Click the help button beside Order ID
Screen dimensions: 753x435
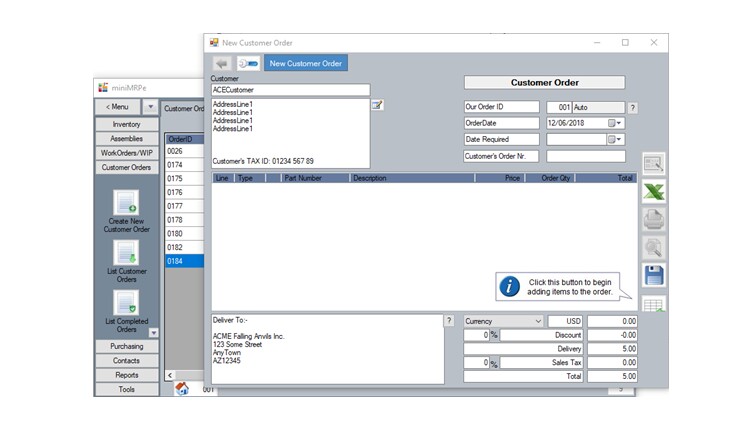632,107
